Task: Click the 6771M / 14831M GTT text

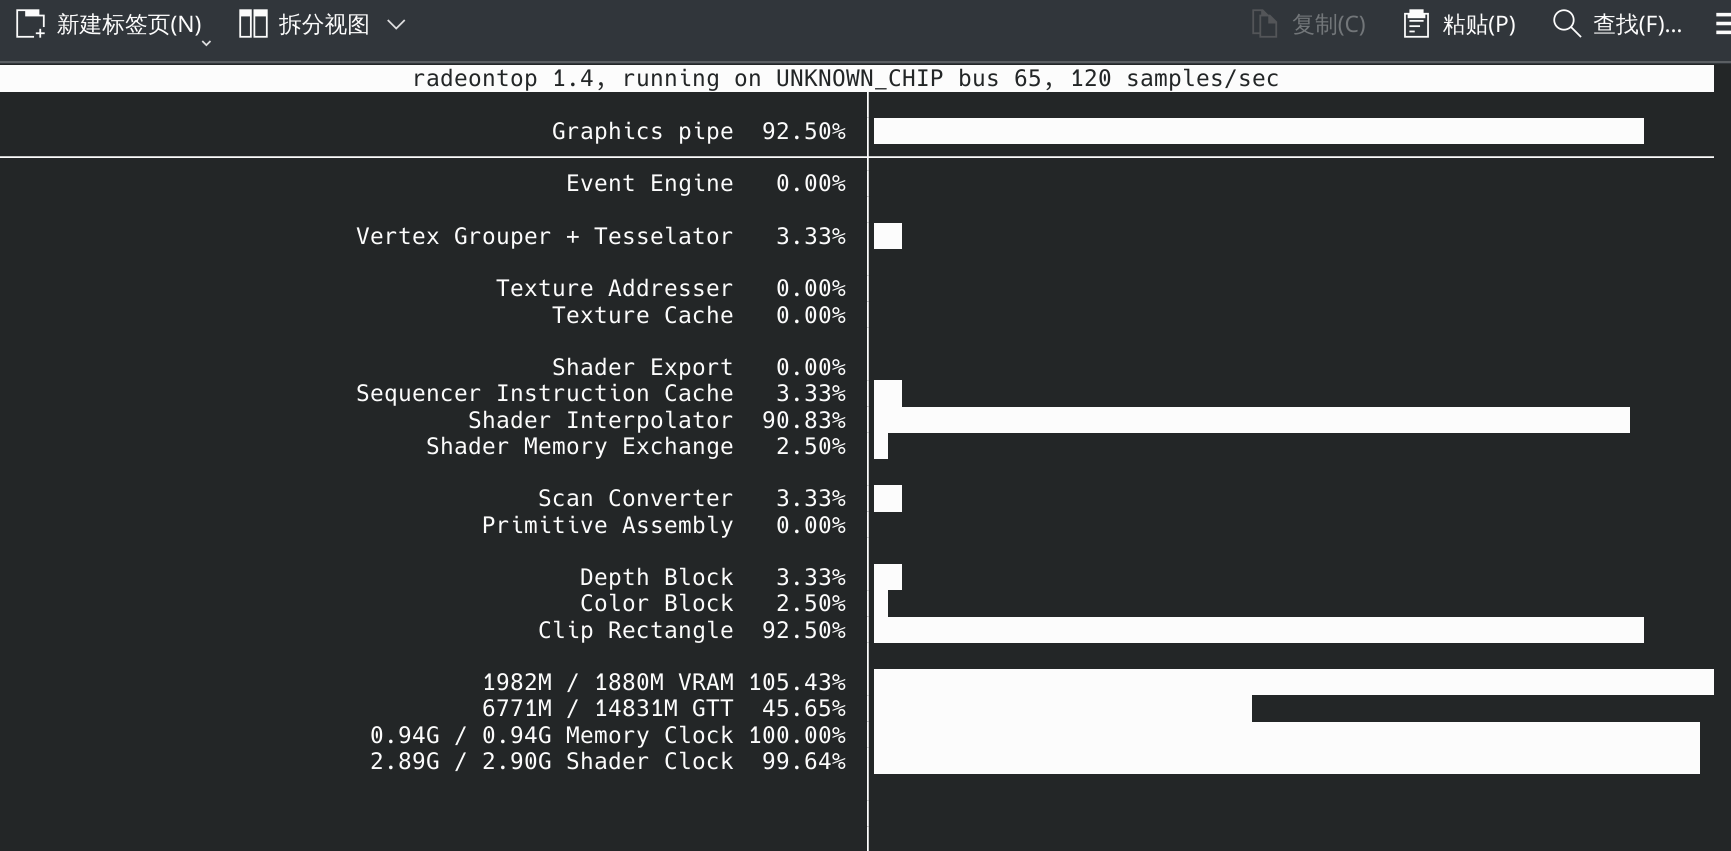Action: [607, 708]
